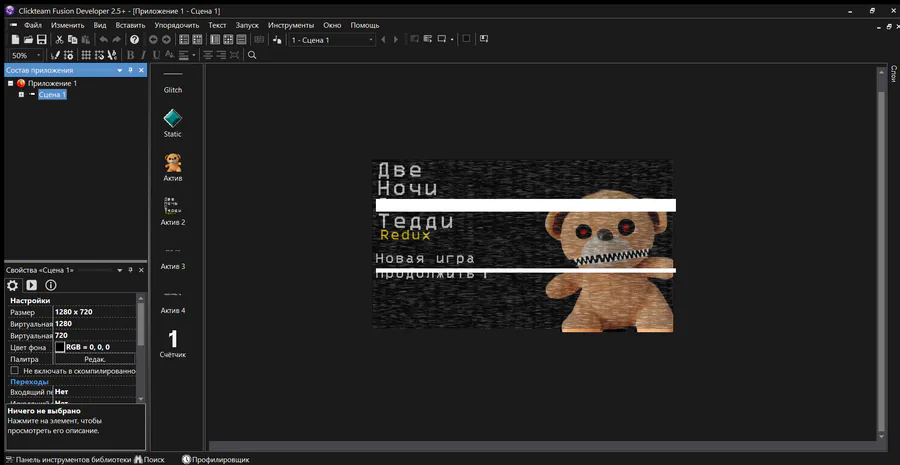
Task: Open the runtime options properties tab
Action: click(32, 285)
